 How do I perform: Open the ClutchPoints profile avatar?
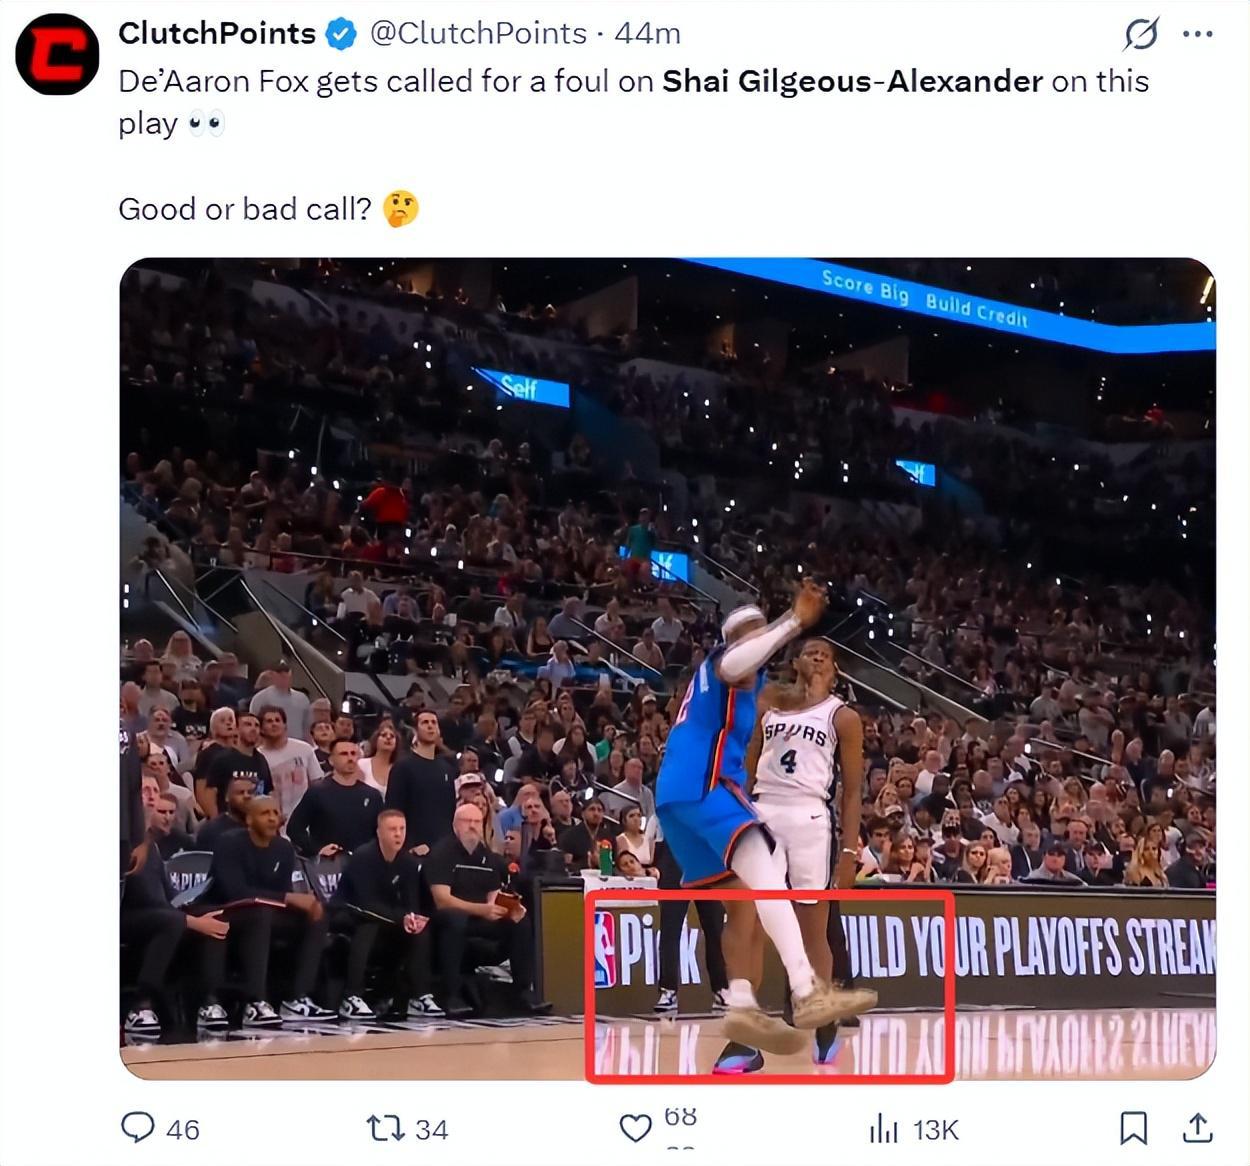(57, 55)
